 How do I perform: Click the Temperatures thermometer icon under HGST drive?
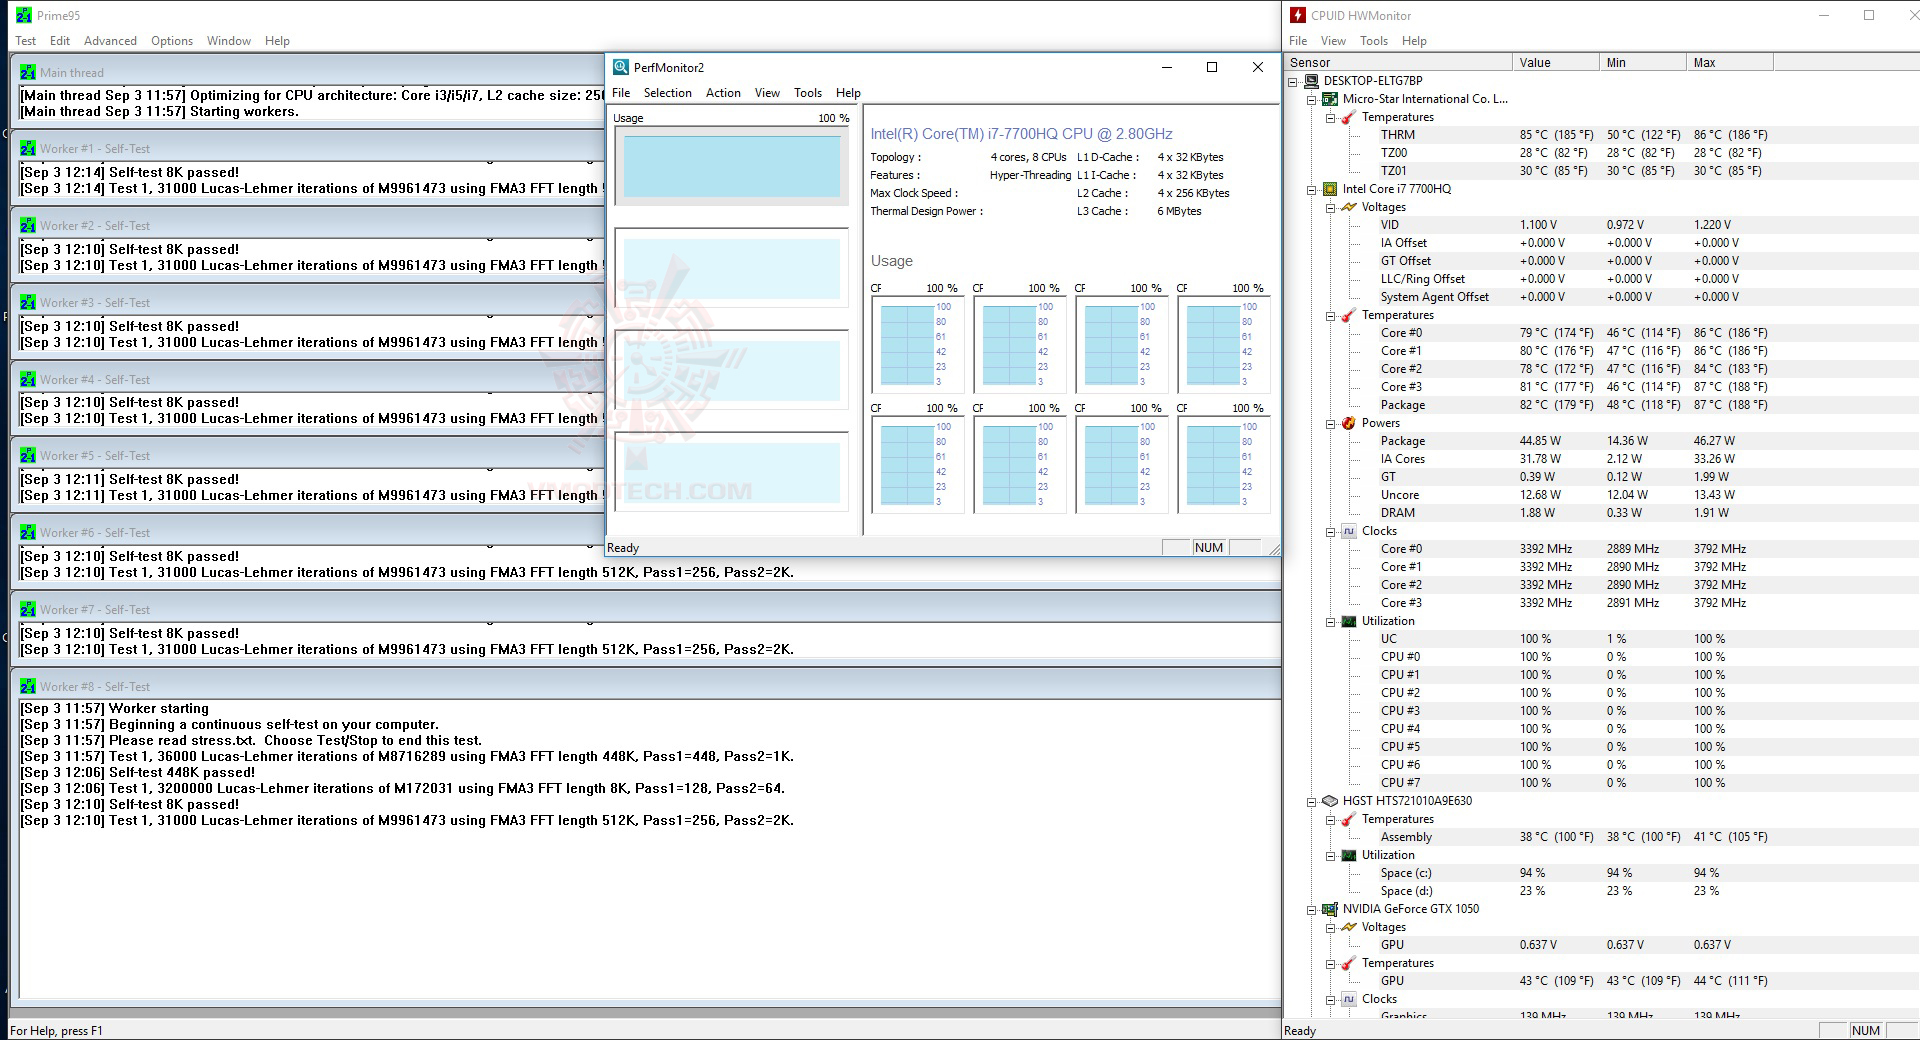1348,819
